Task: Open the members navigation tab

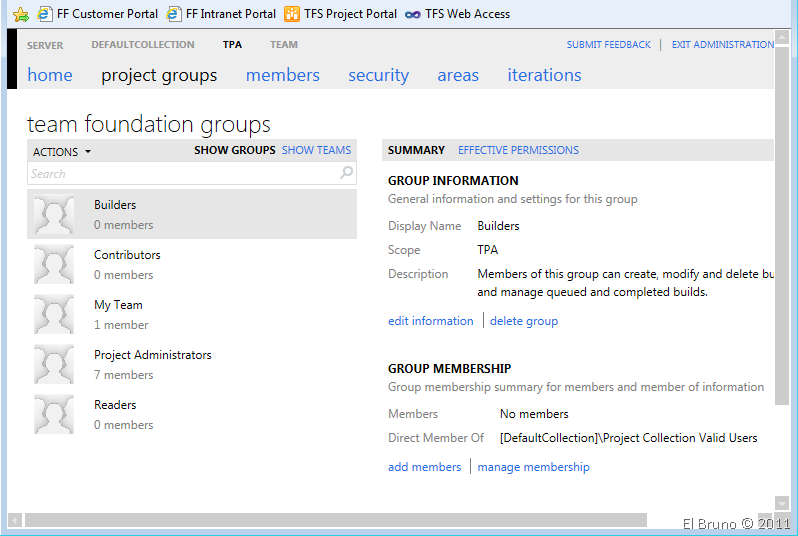Action: pyautogui.click(x=282, y=75)
